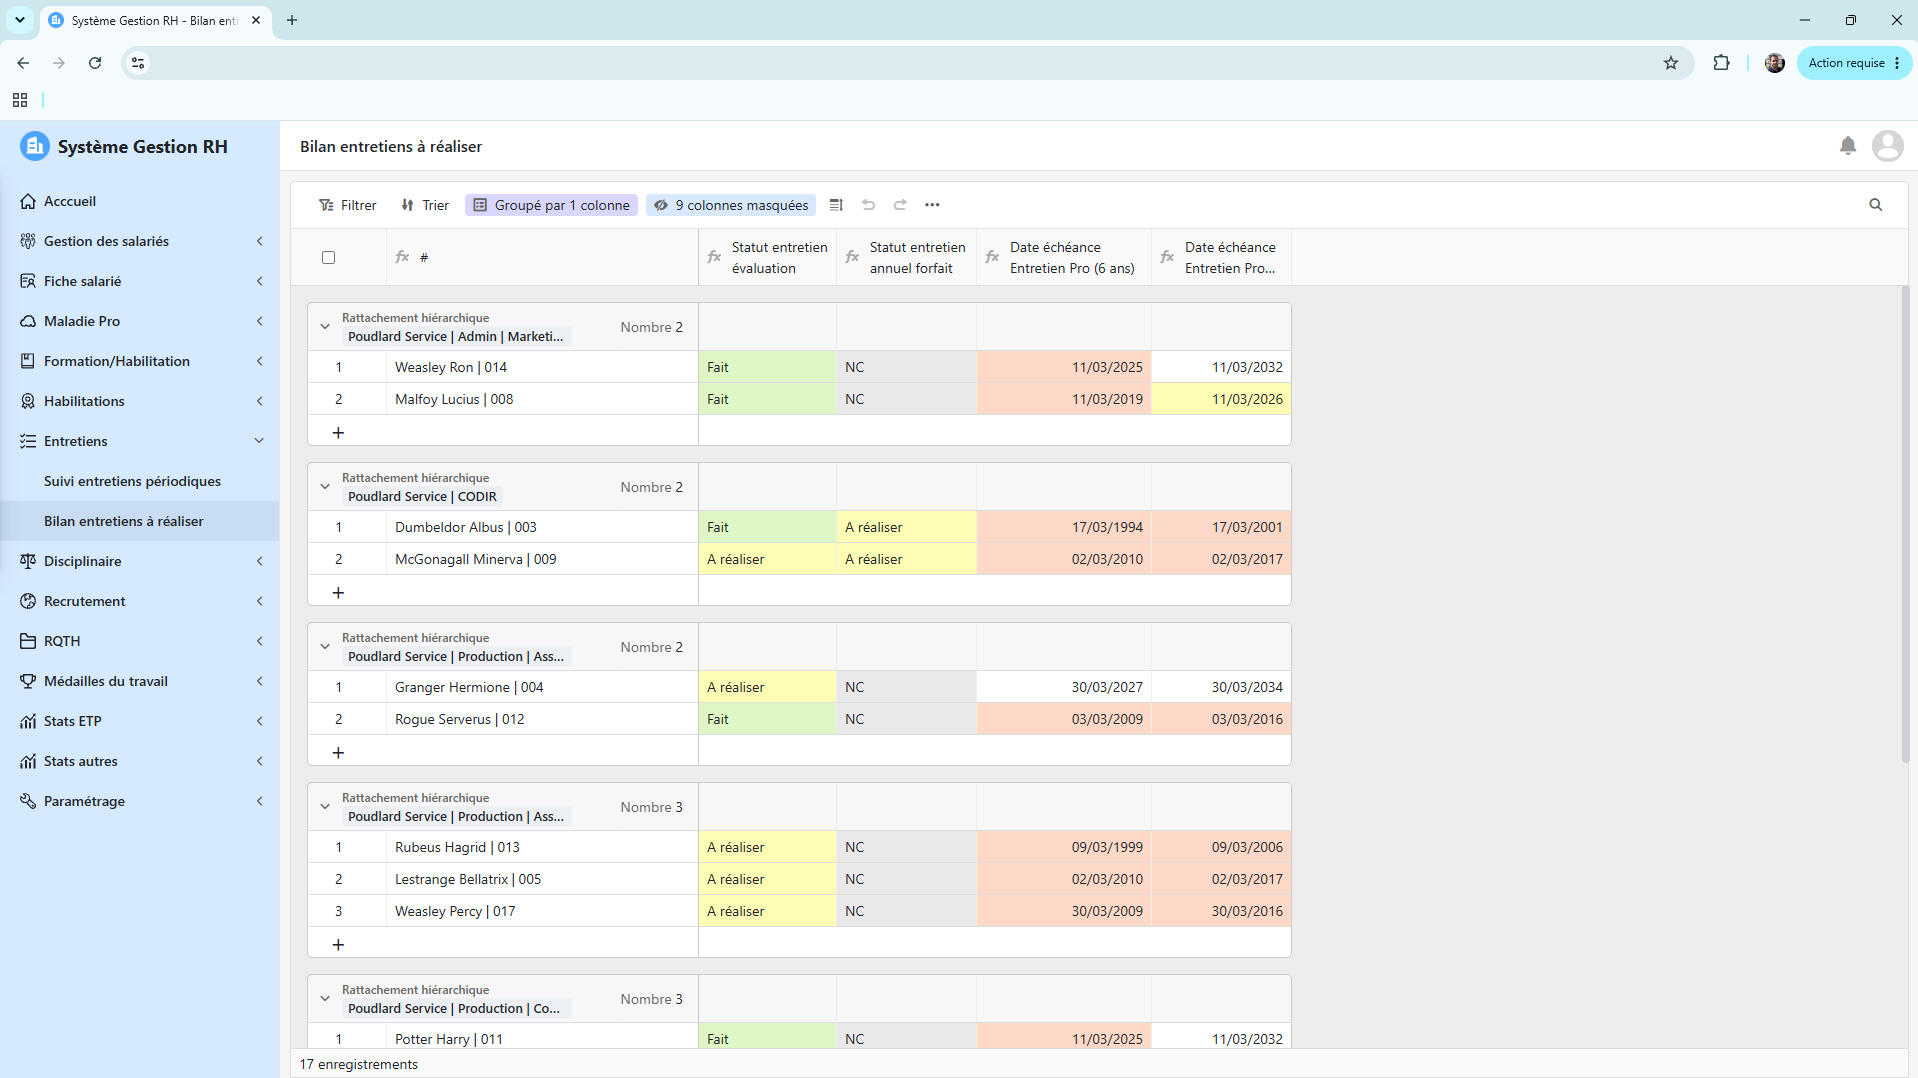The width and height of the screenshot is (1918, 1078).
Task: Click the Filtrer button
Action: point(347,205)
